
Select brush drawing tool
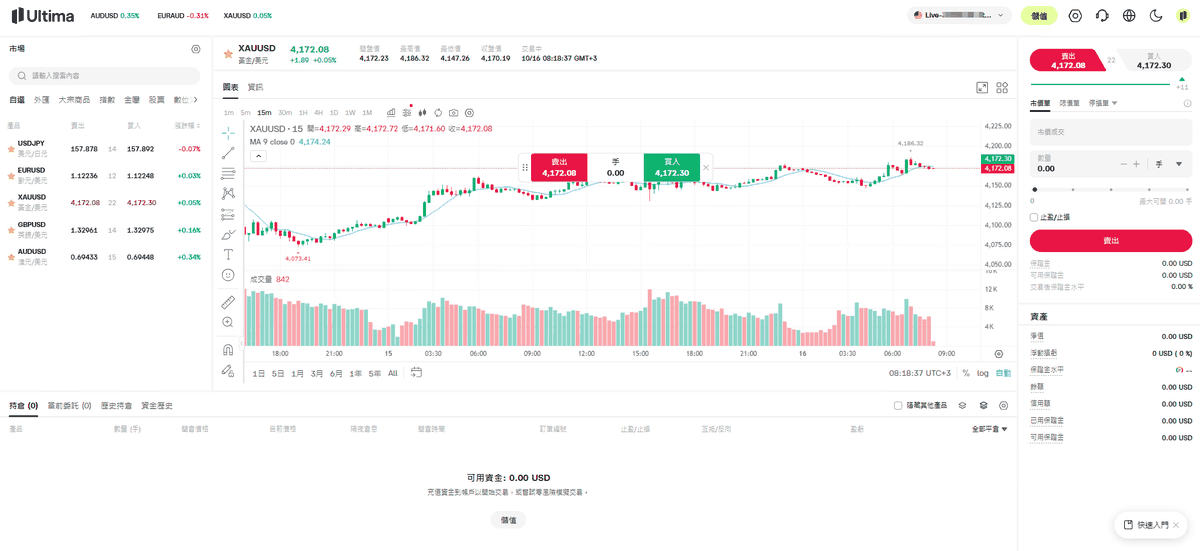228,234
